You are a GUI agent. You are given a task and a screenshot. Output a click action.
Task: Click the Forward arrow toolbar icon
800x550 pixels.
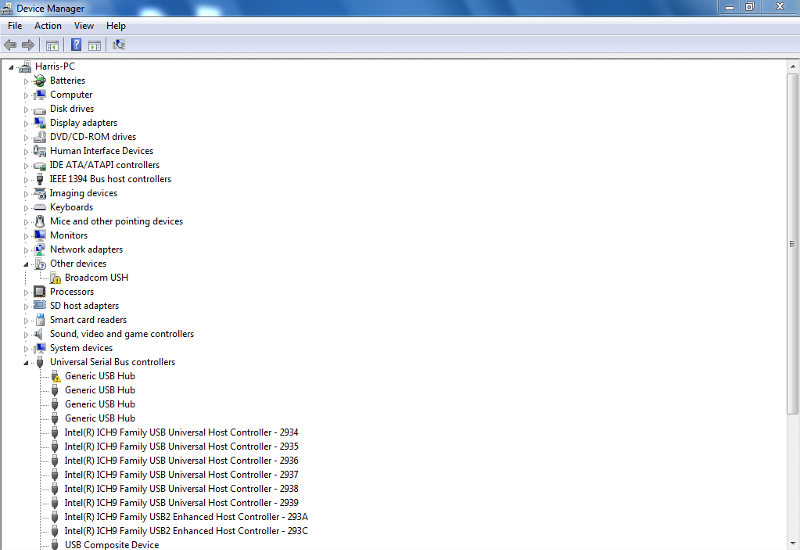(28, 45)
